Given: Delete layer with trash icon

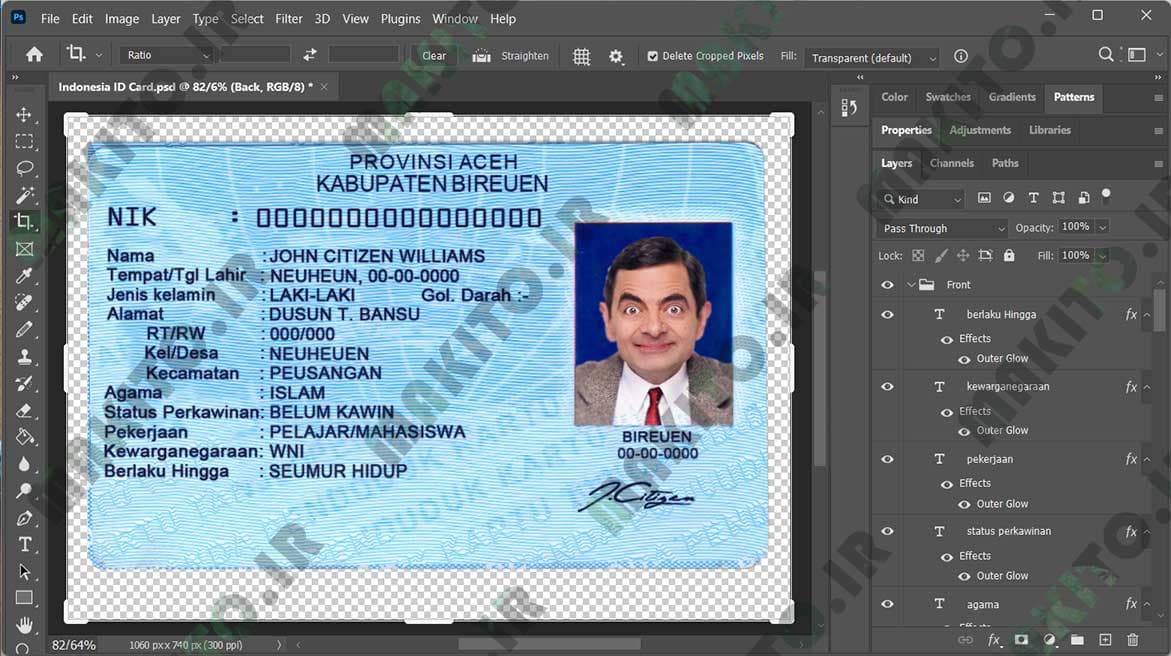Looking at the screenshot, I should point(1132,640).
